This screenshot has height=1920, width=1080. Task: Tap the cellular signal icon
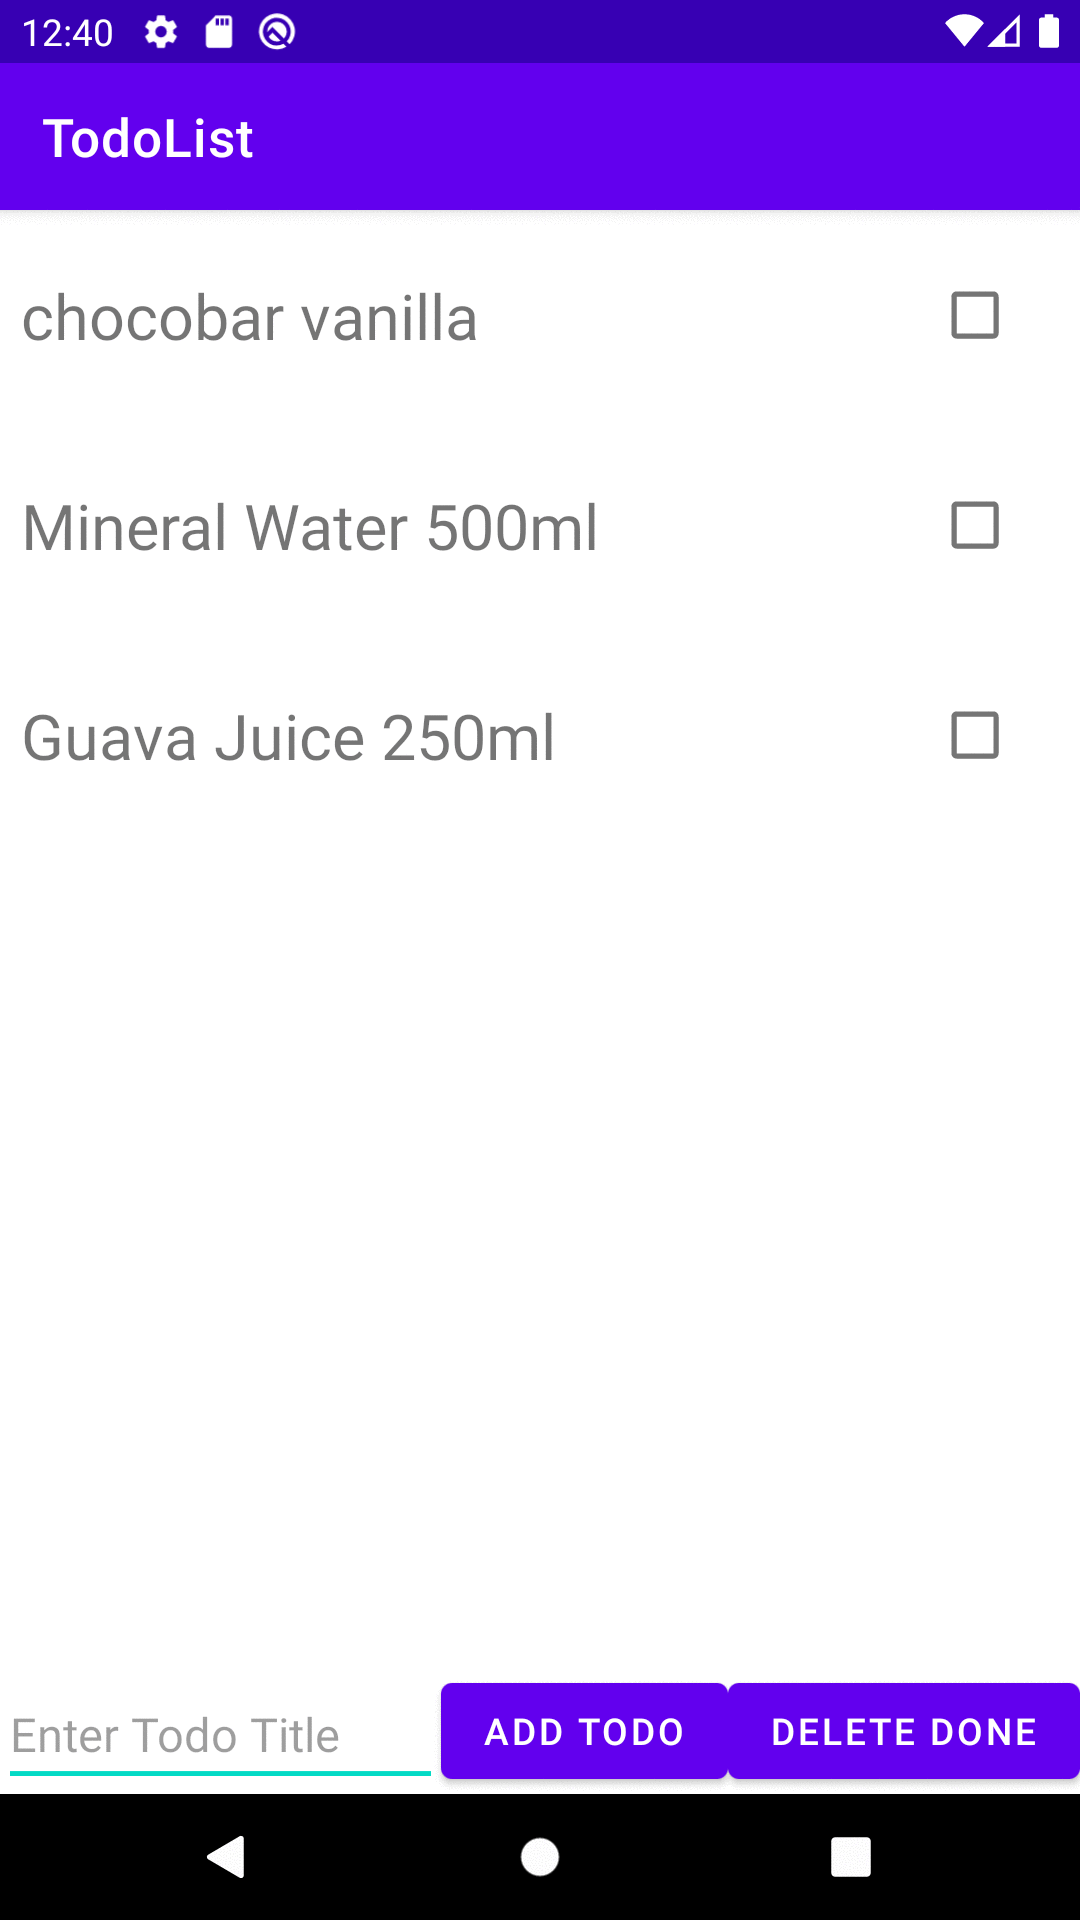(x=1005, y=32)
